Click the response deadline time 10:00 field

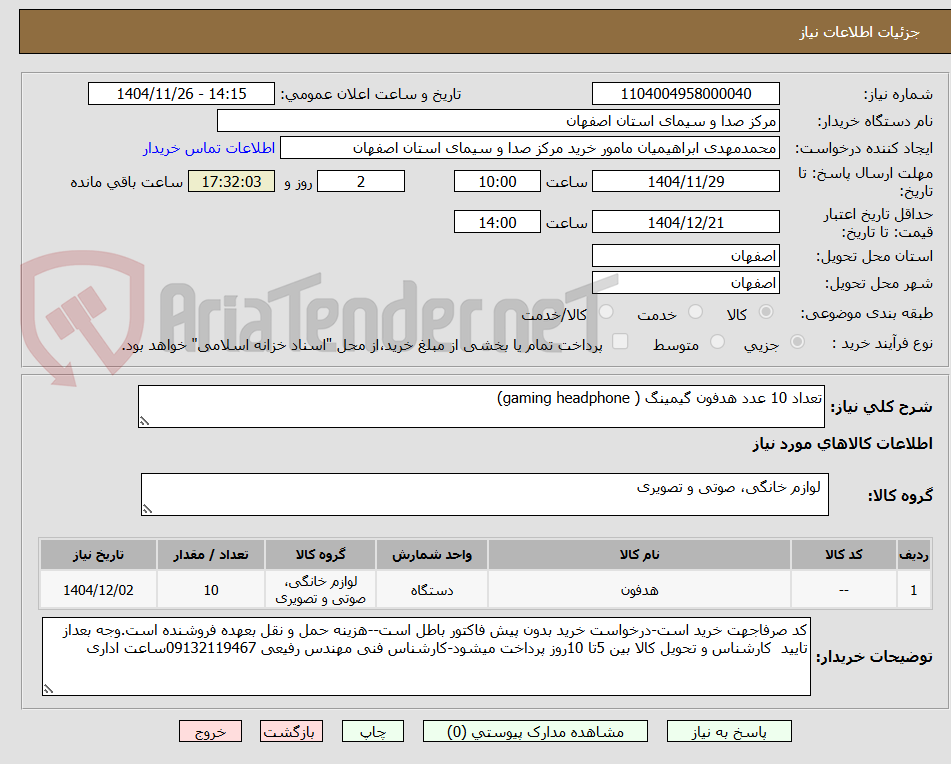click(497, 181)
